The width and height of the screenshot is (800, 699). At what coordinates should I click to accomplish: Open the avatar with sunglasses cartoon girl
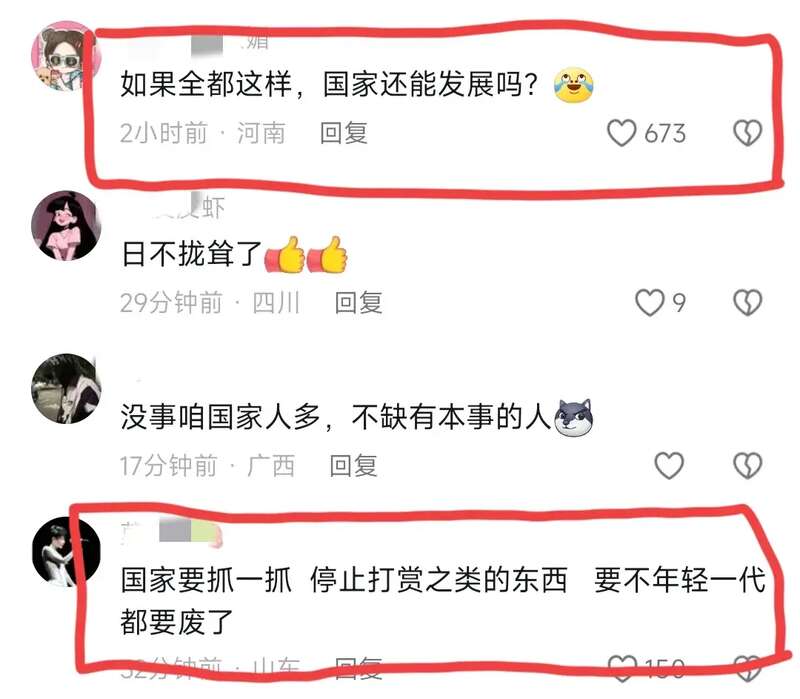point(66,56)
